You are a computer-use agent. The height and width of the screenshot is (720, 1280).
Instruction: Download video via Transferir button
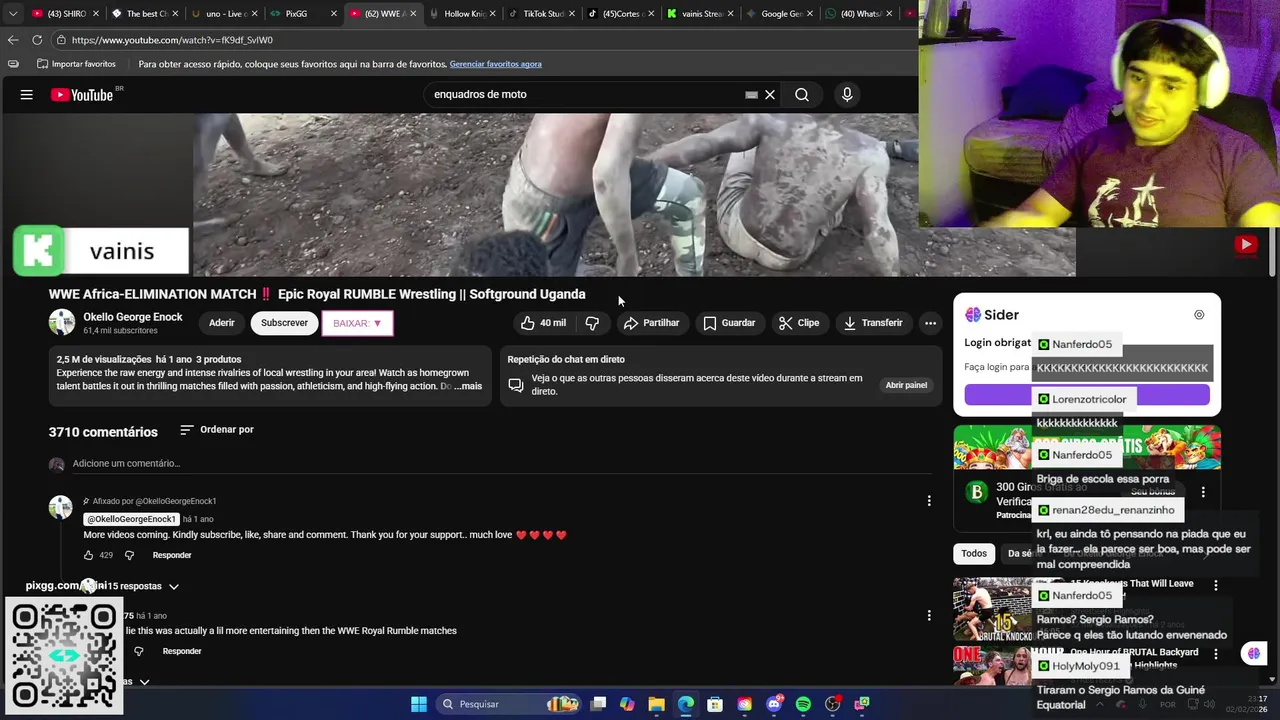[x=873, y=323]
